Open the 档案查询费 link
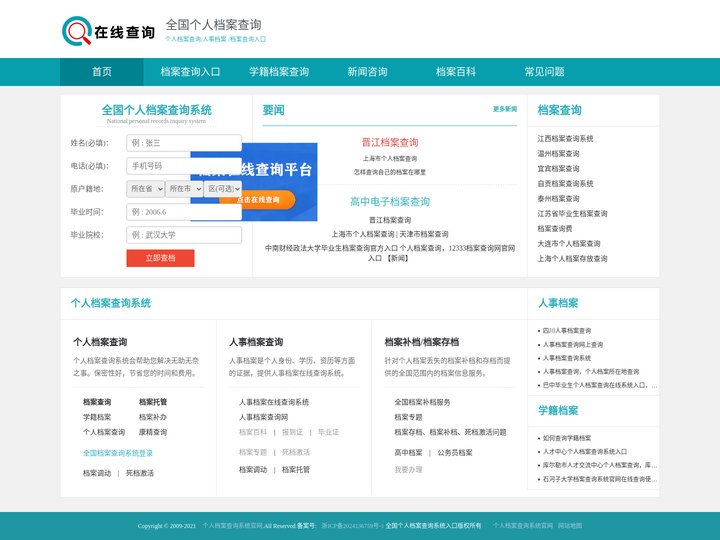Image resolution: width=720 pixels, height=540 pixels. (x=555, y=229)
